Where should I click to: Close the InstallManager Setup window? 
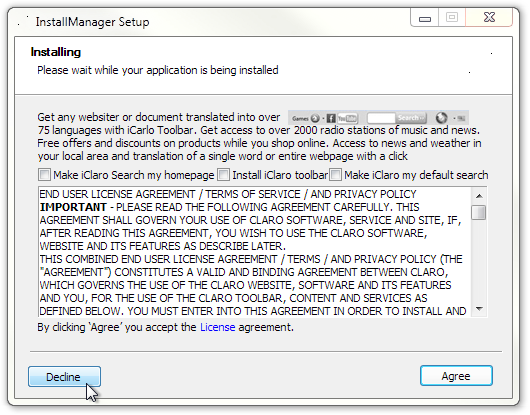pyautogui.click(x=489, y=18)
